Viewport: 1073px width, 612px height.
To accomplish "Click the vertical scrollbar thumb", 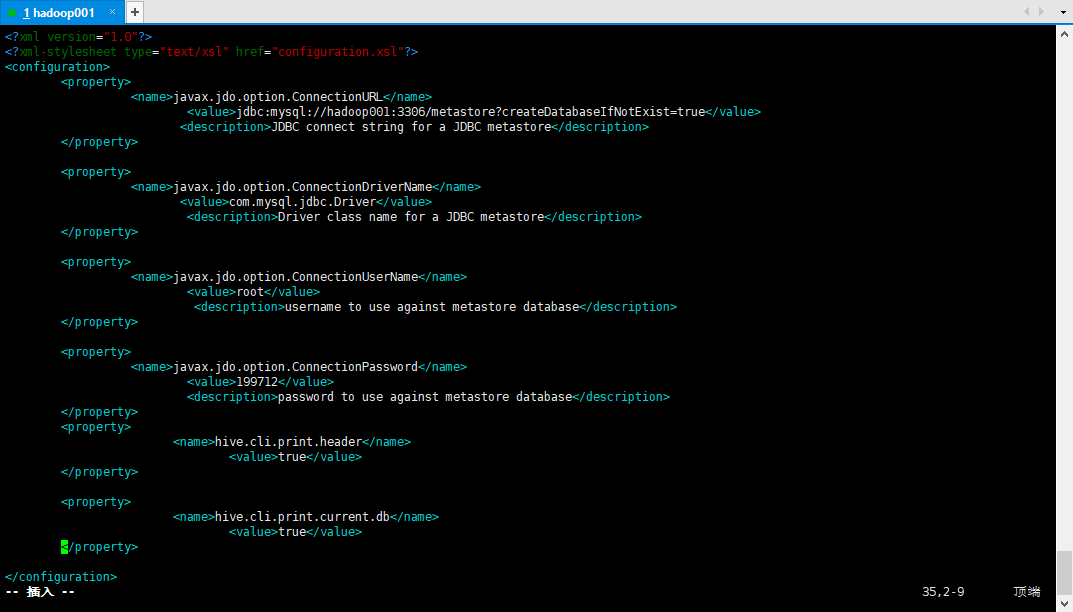I will click(1064, 572).
